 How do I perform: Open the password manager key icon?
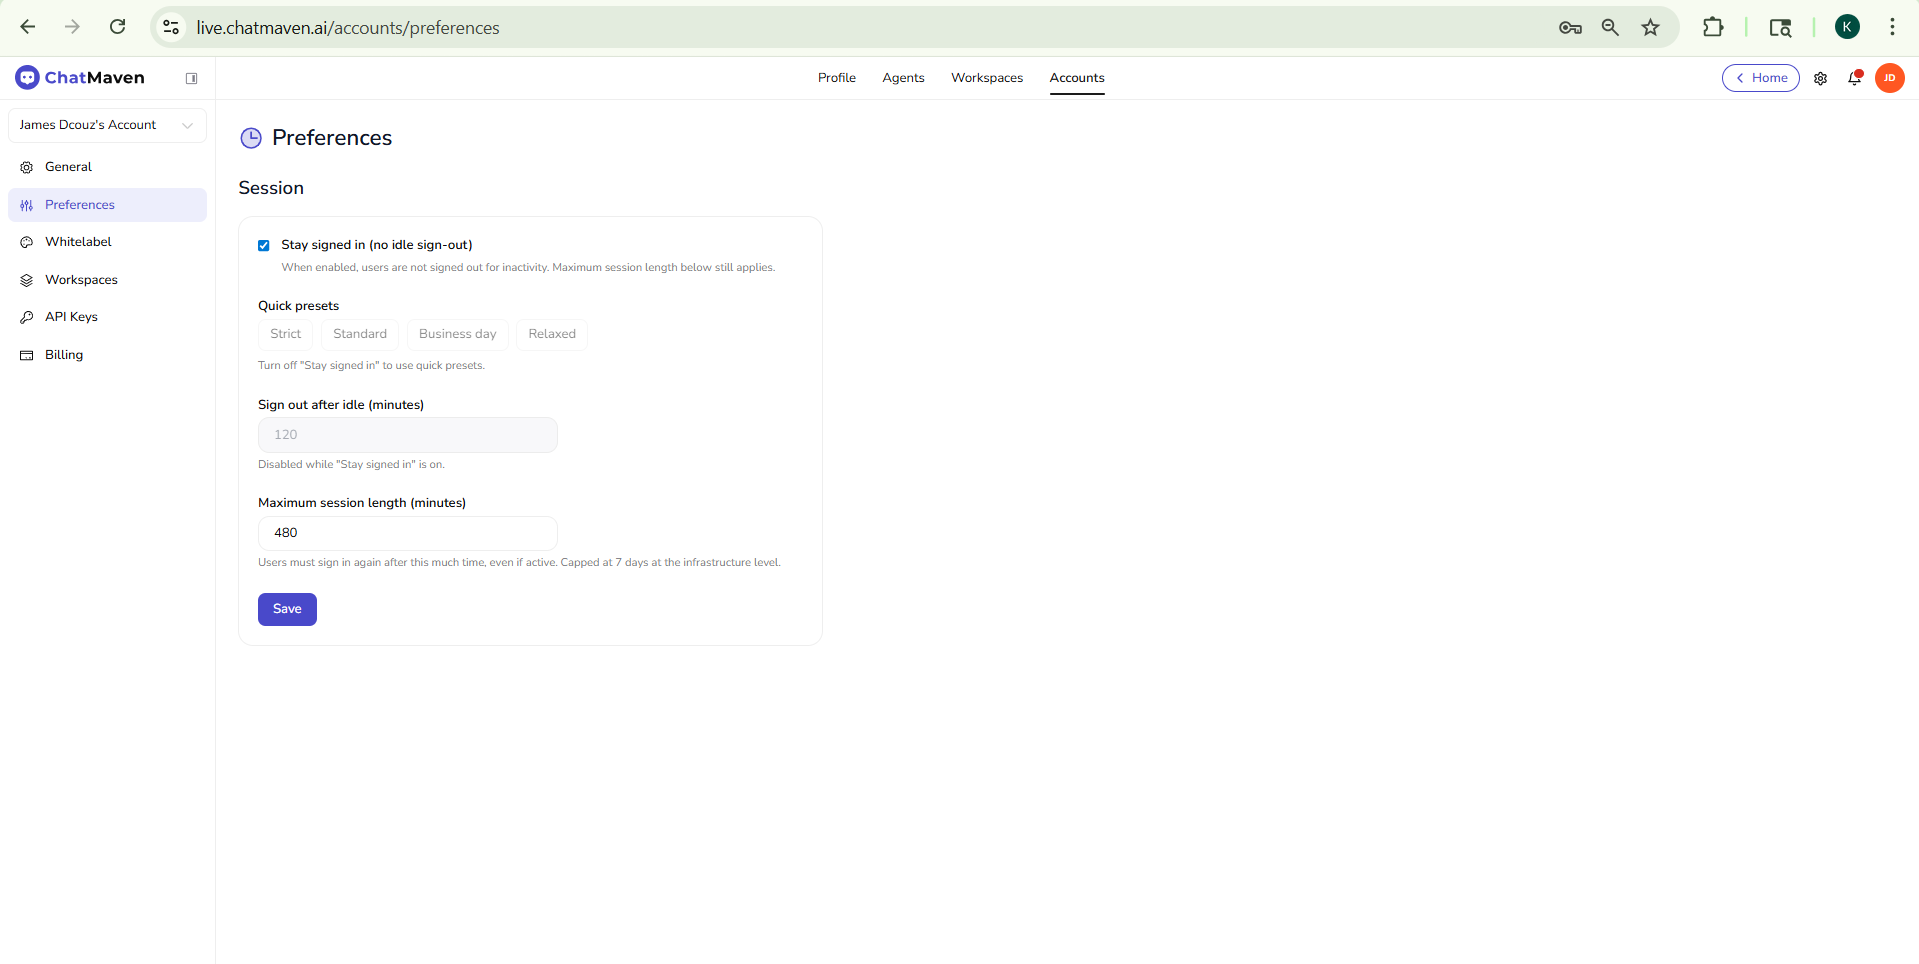[x=1569, y=28]
